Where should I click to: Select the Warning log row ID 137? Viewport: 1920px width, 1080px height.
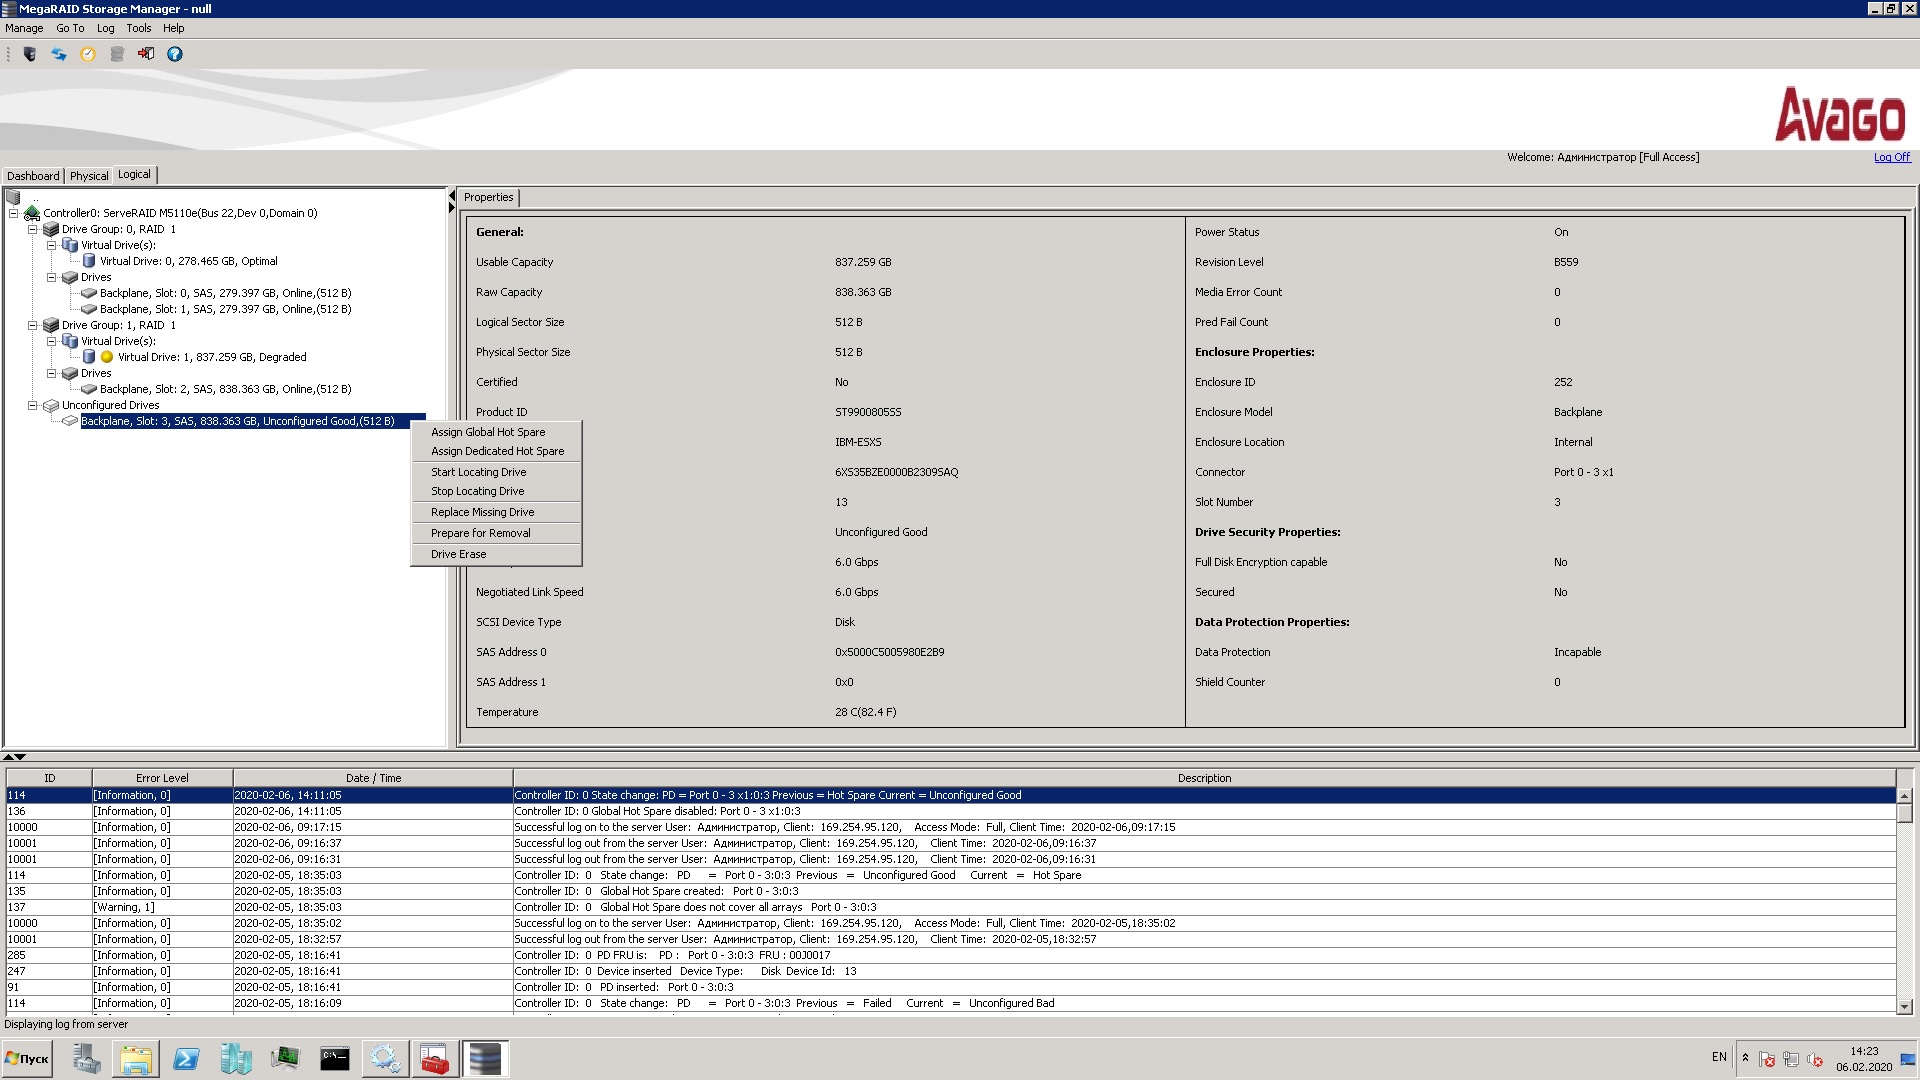(x=951, y=907)
